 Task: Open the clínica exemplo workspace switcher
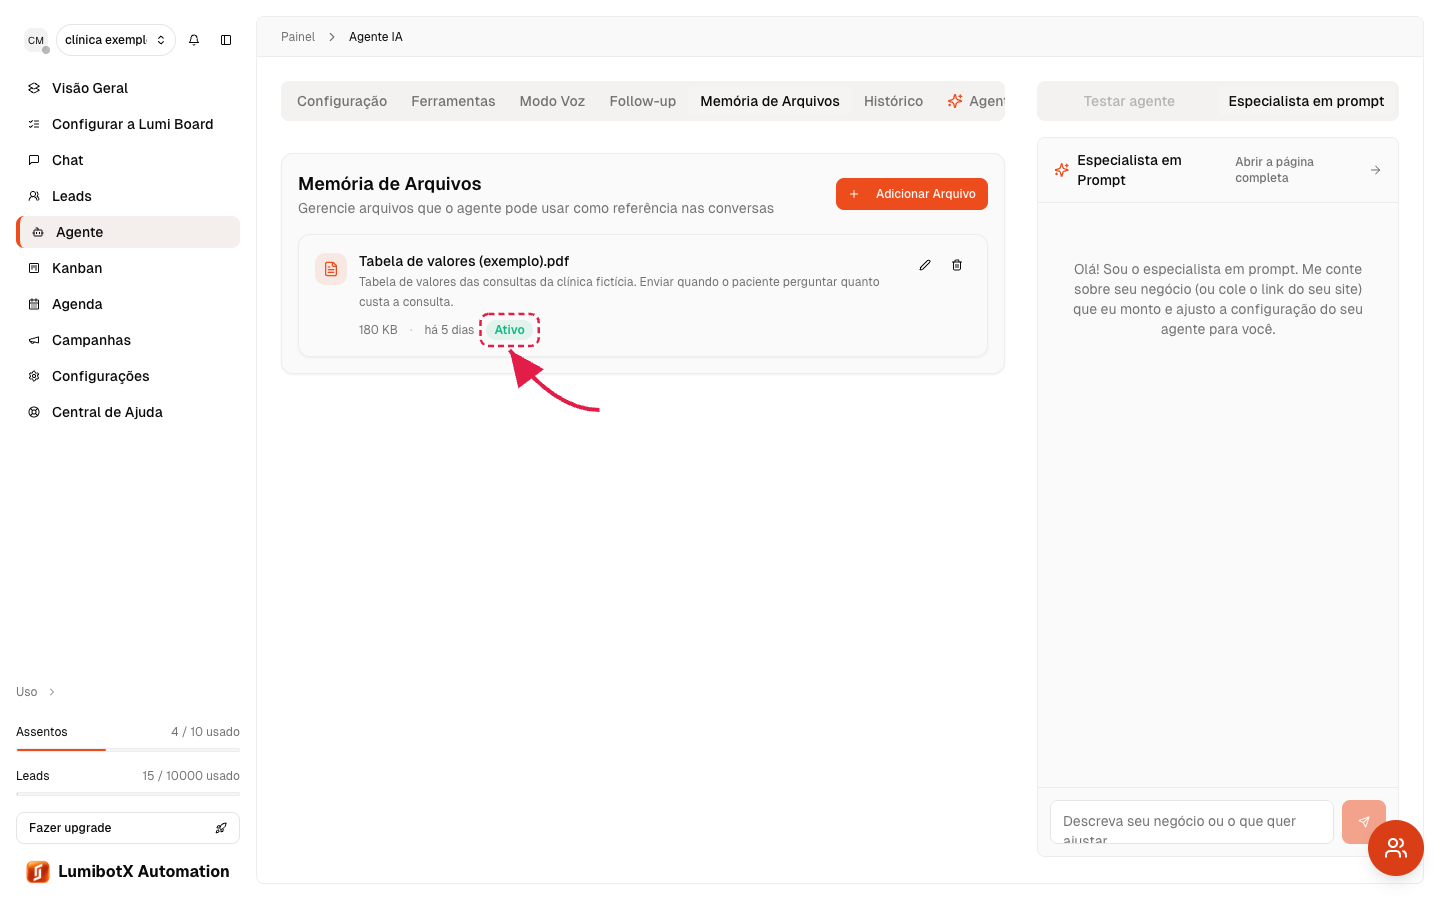coord(116,40)
